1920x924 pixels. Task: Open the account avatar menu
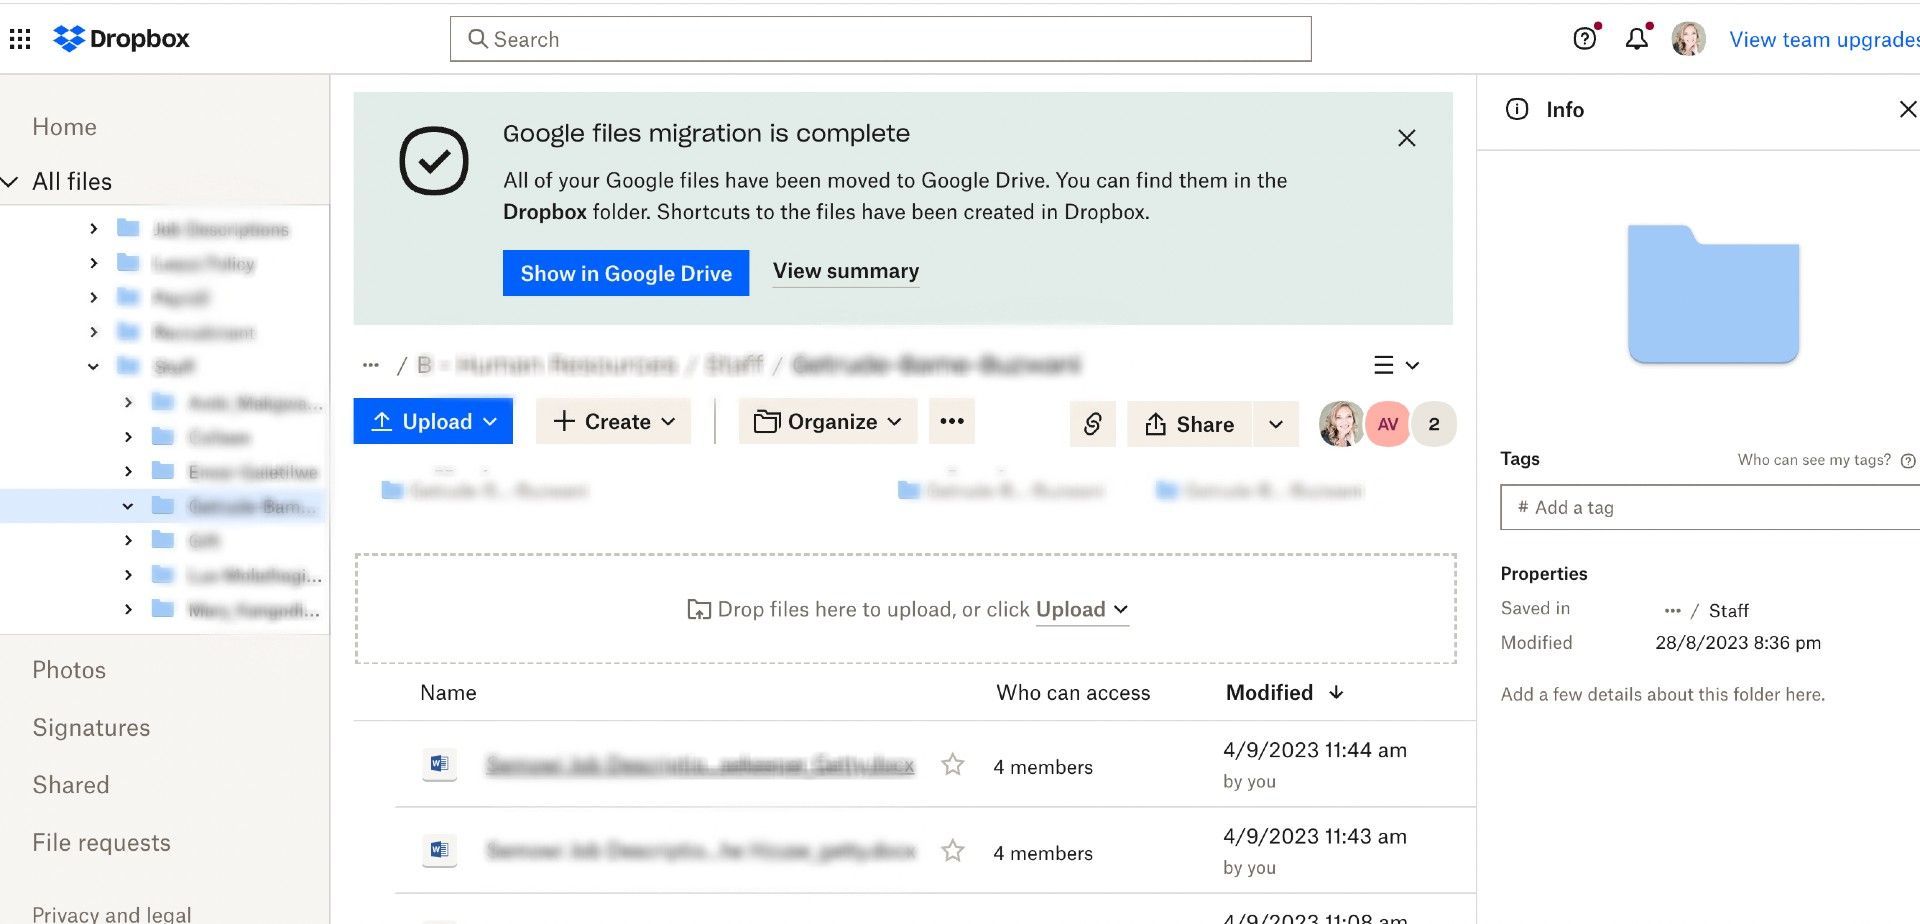1688,39
